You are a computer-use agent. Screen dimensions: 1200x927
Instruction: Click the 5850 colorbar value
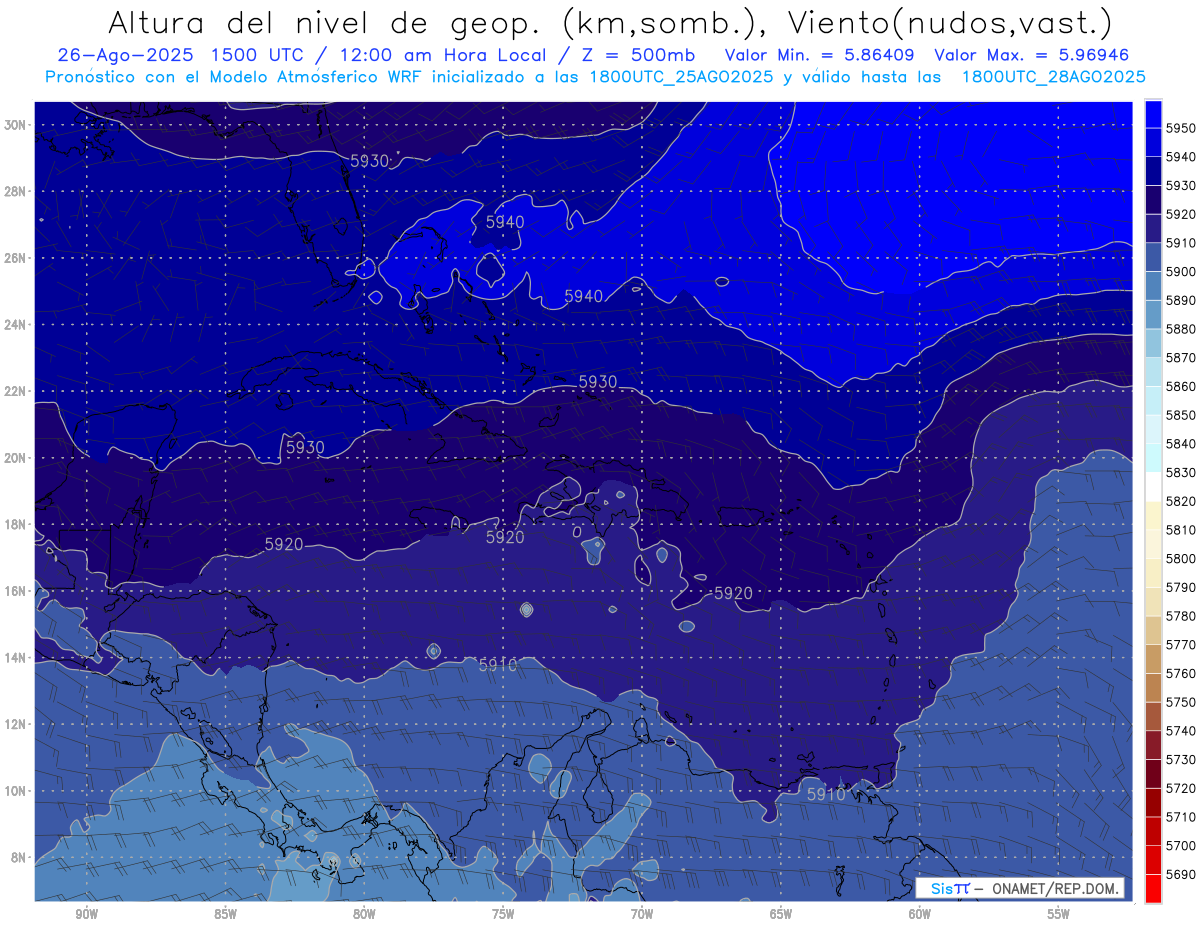coord(1181,415)
